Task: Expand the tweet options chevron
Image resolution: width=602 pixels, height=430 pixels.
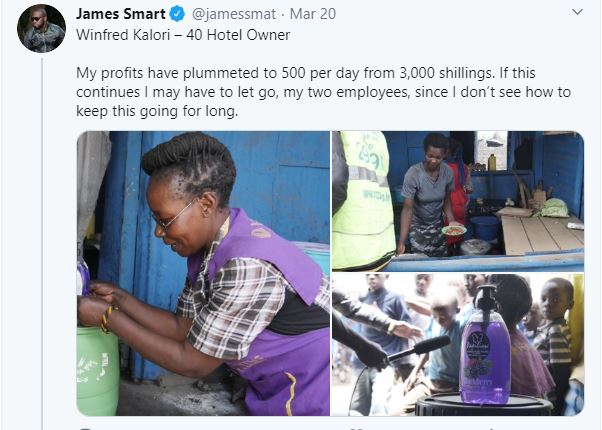Action: [x=577, y=12]
